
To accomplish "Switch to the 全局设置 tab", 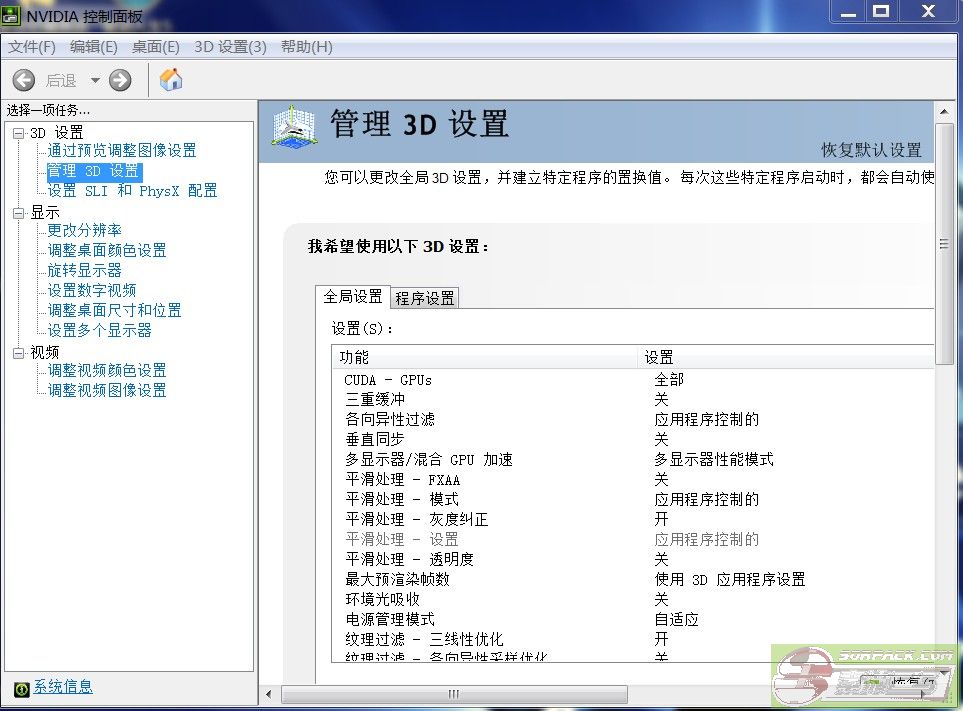I will 353,297.
